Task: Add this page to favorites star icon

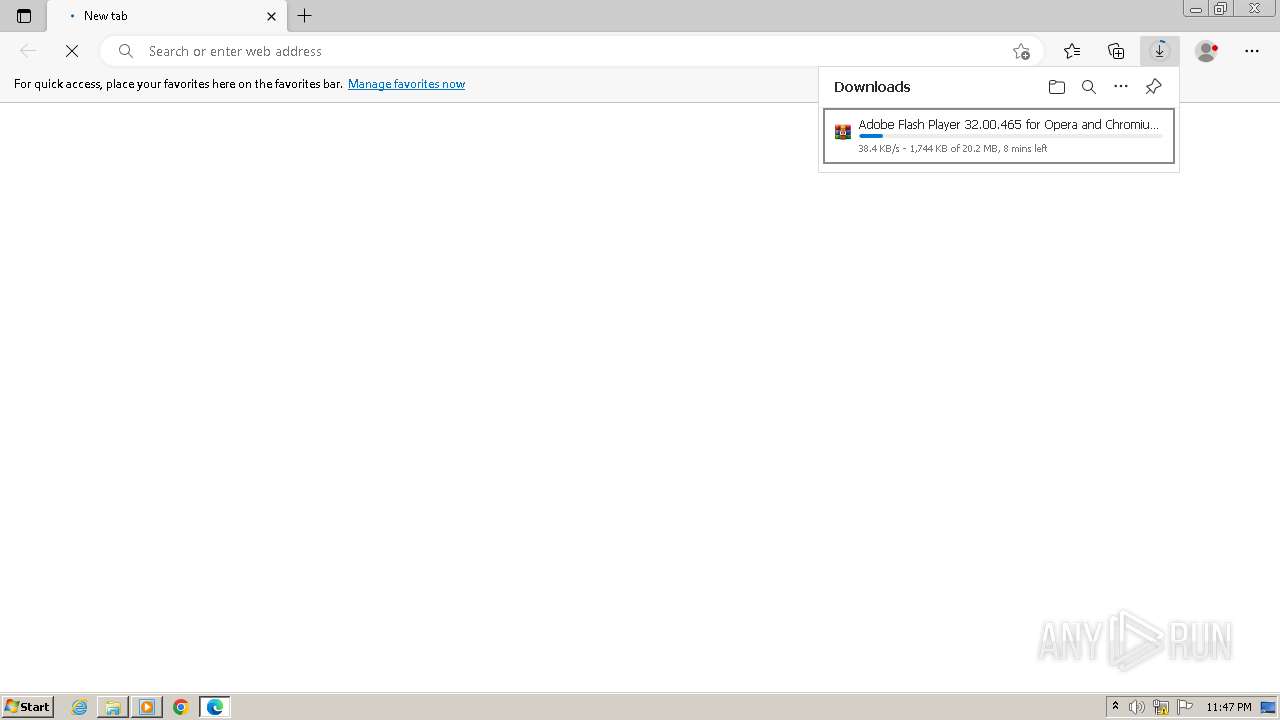Action: (x=1021, y=51)
